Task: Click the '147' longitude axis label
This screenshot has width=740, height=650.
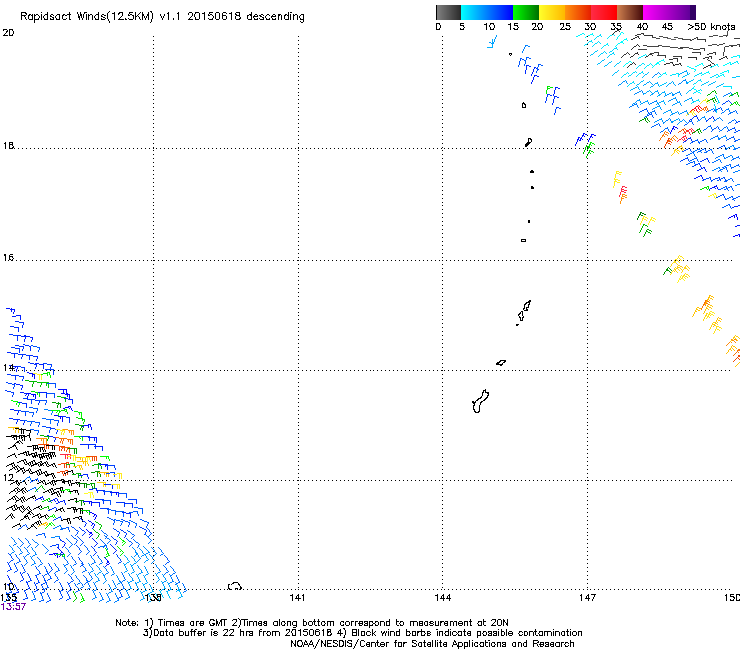Action: coord(587,598)
